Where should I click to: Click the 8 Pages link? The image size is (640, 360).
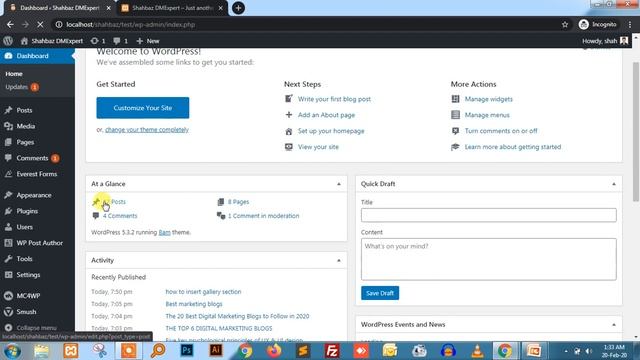pos(238,202)
